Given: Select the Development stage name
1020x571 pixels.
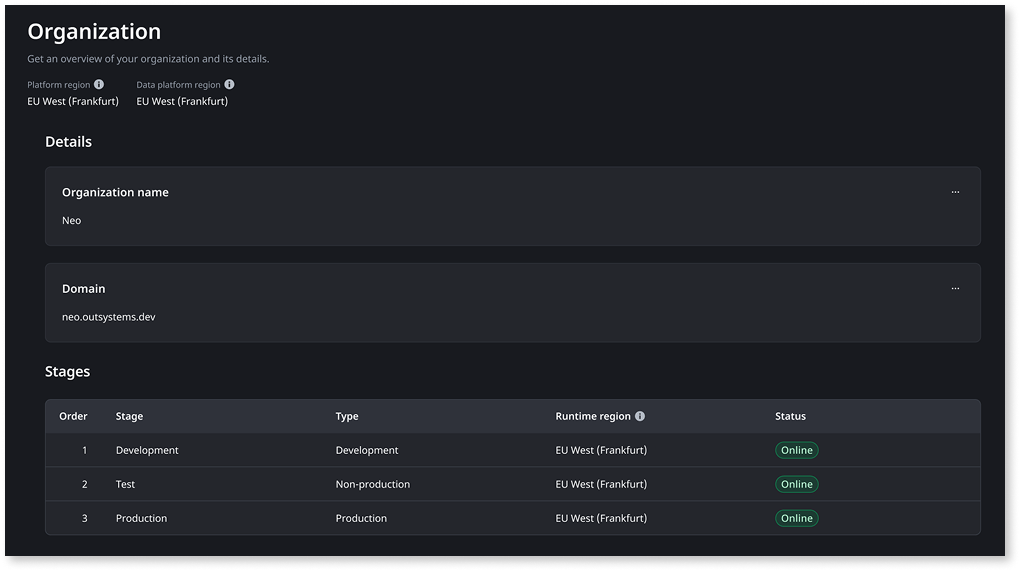Looking at the screenshot, I should [147, 450].
